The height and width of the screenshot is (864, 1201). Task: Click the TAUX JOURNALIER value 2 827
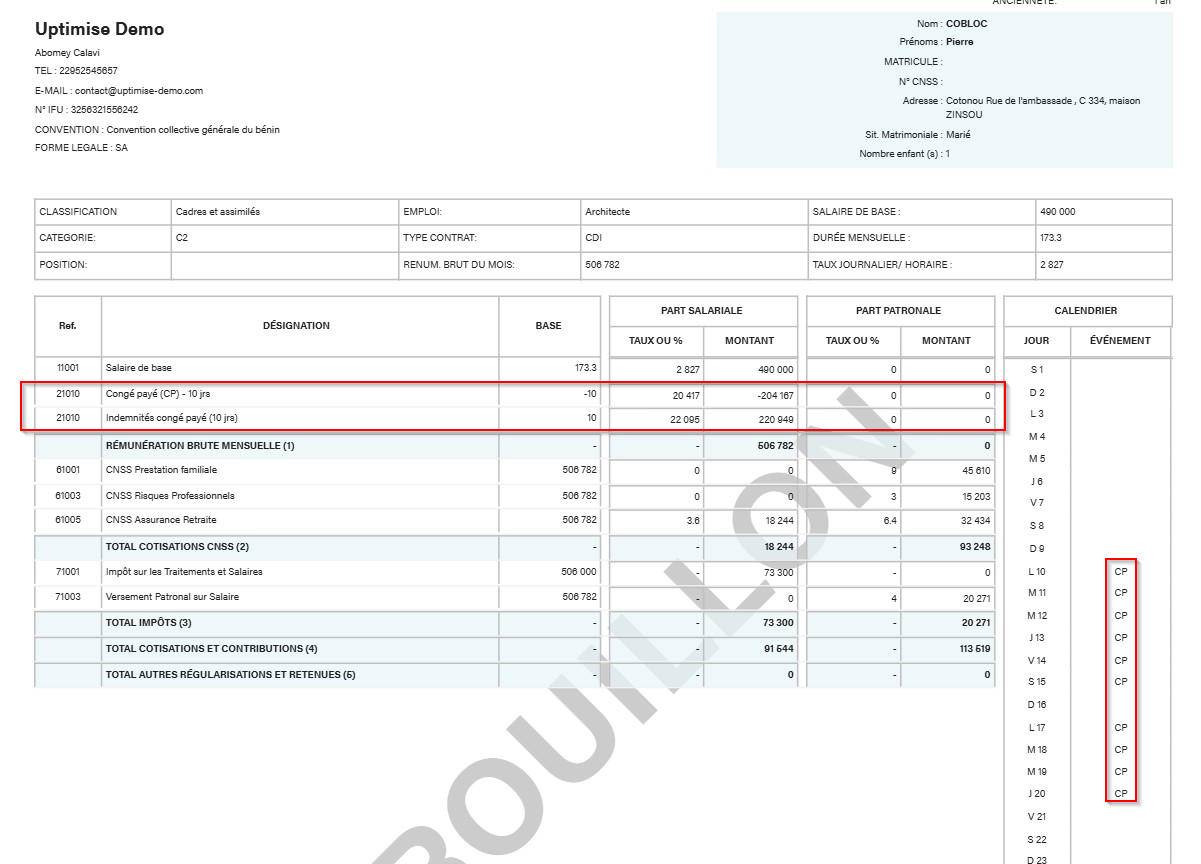click(1052, 265)
